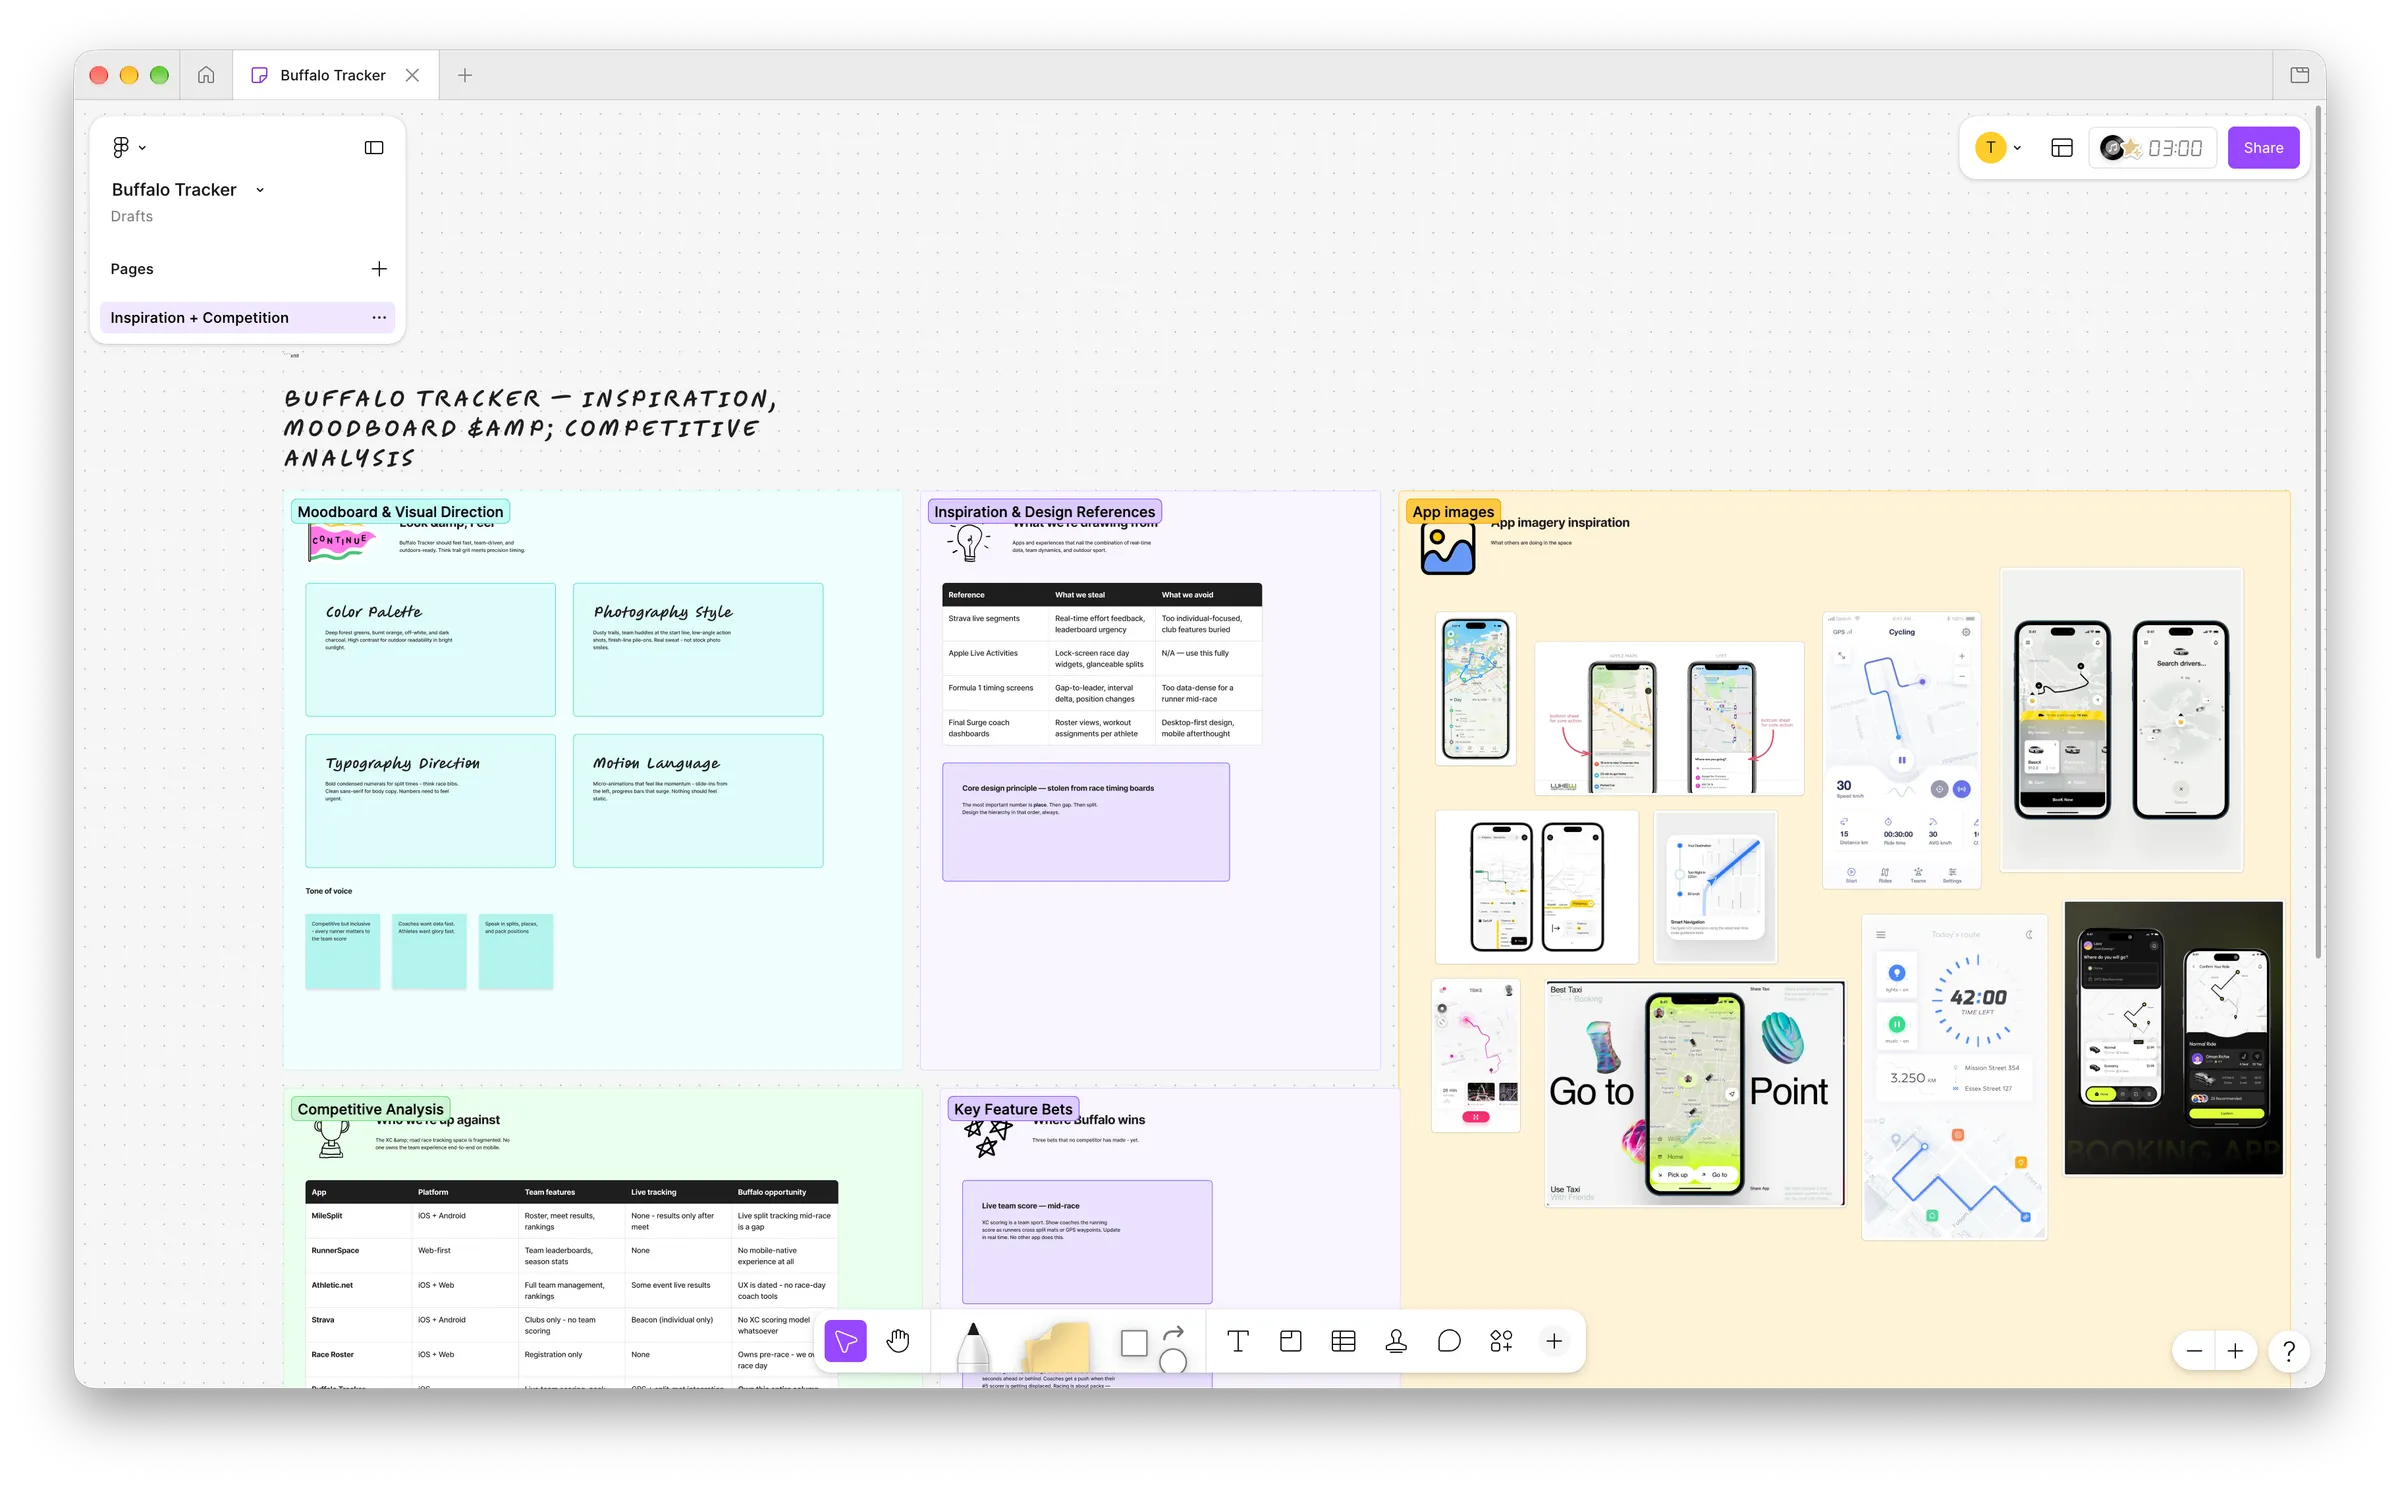The height and width of the screenshot is (1486, 2400).
Task: Open more tools plus in toolbar
Action: 1554,1341
